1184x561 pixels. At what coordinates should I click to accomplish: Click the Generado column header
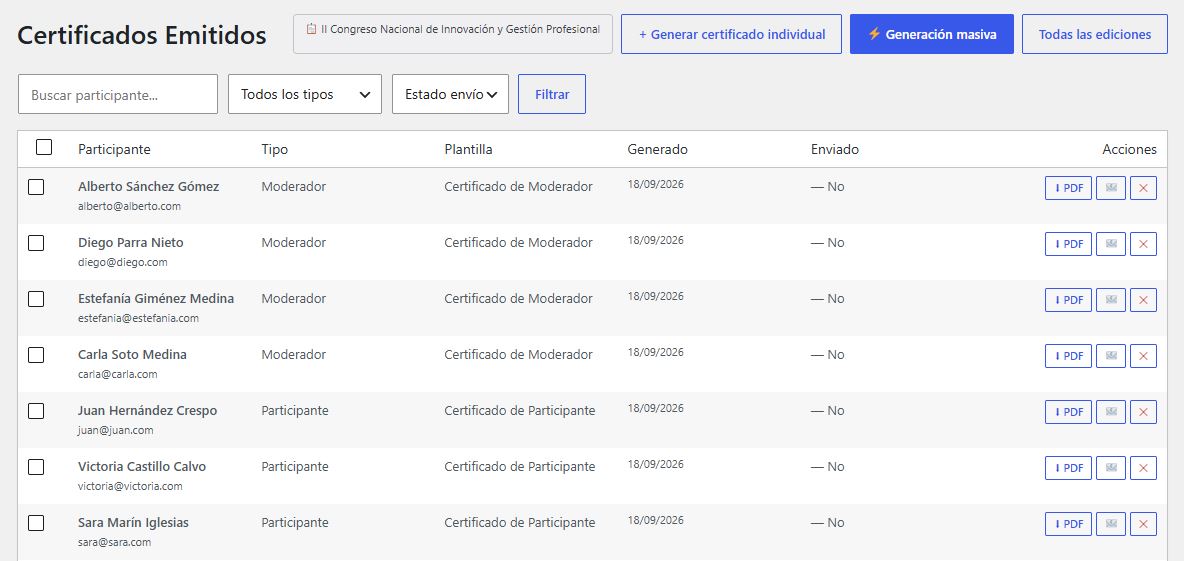658,149
